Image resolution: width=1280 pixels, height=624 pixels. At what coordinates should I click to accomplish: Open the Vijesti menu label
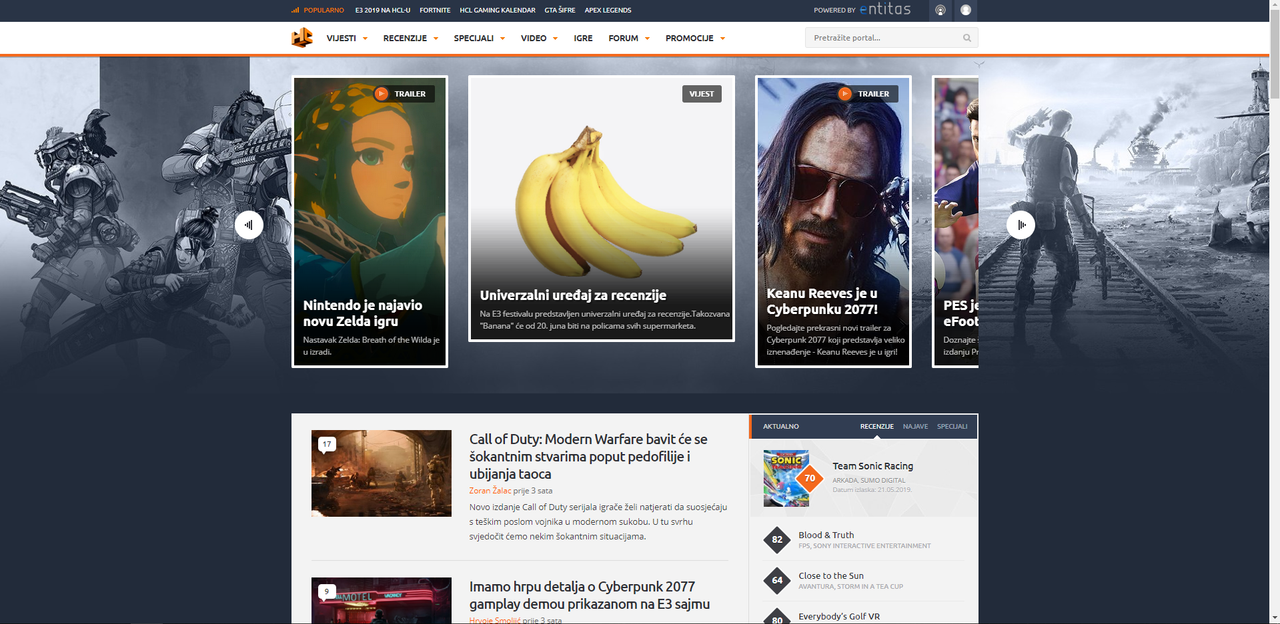(341, 38)
